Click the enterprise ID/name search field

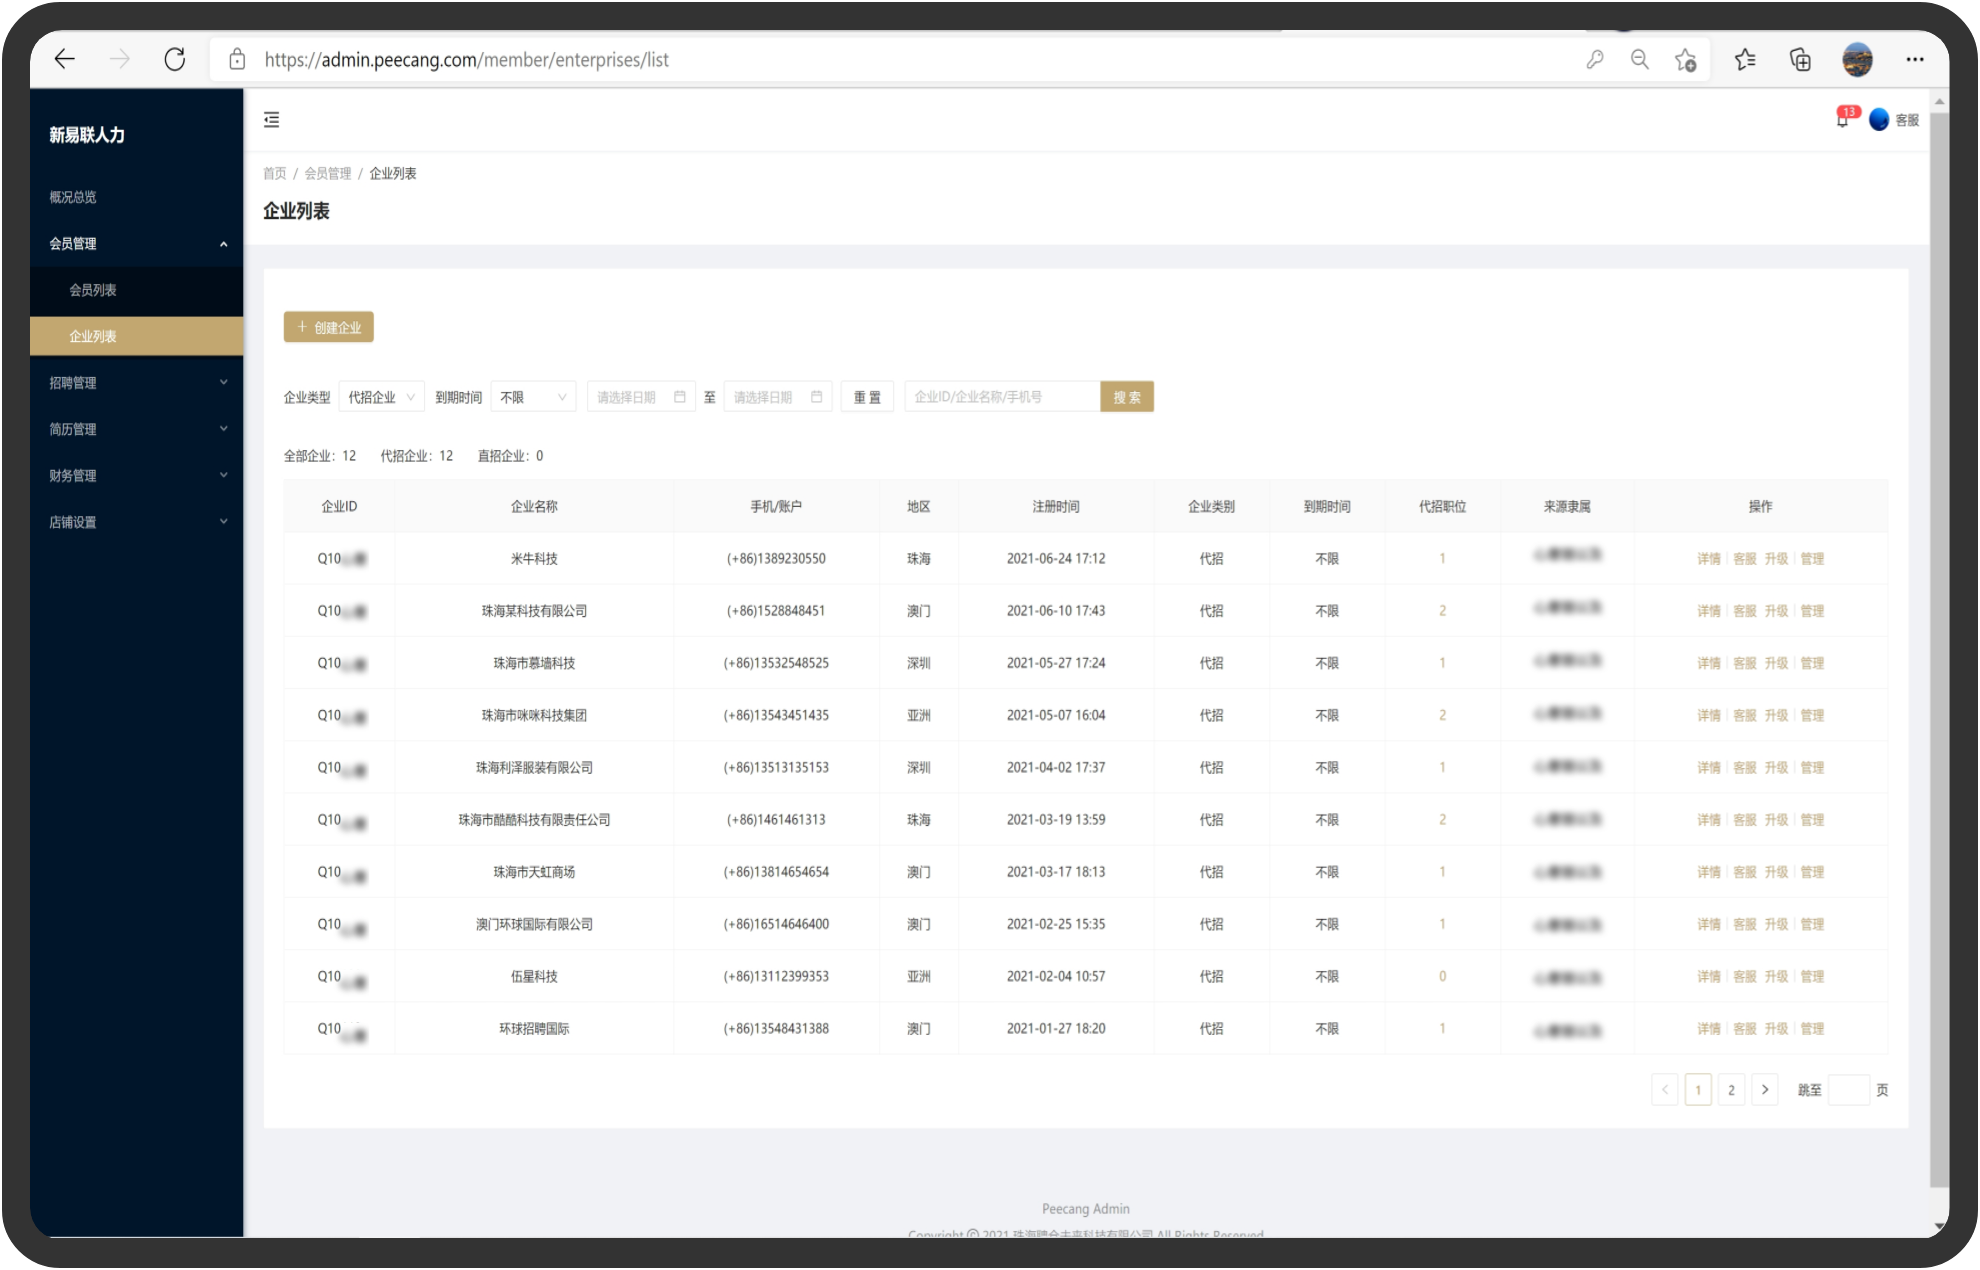point(1001,397)
